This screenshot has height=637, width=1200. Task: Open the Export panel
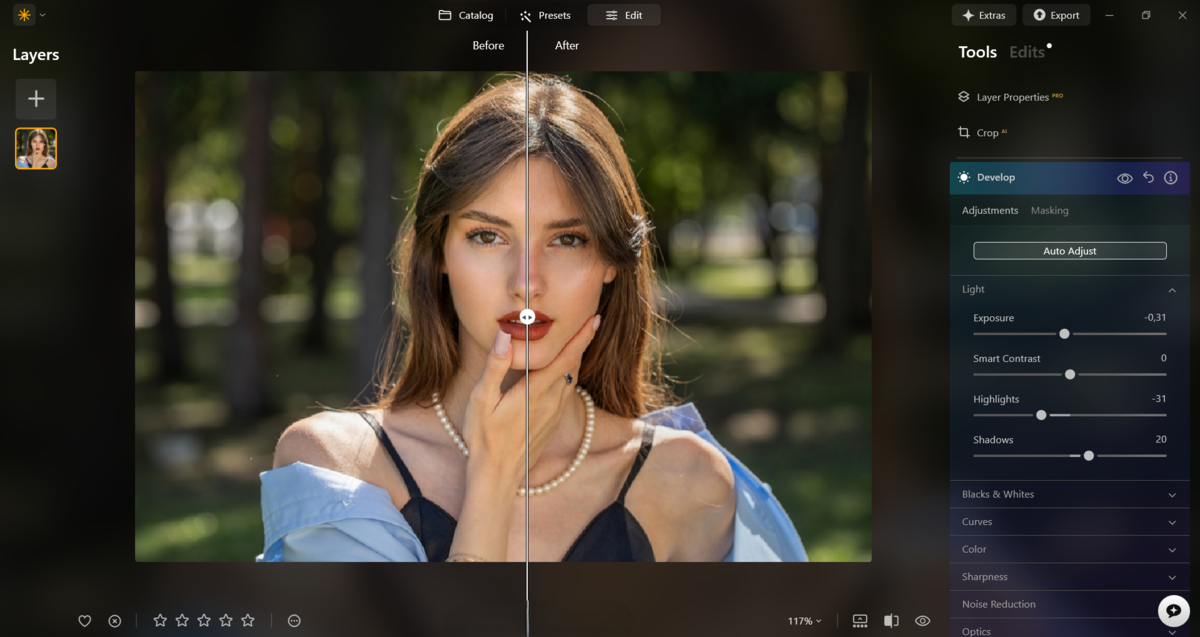(1056, 15)
